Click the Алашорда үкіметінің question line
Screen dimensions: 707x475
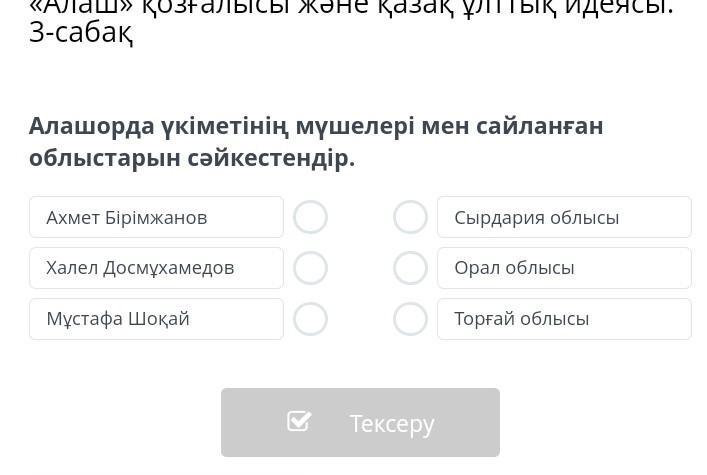click(316, 126)
